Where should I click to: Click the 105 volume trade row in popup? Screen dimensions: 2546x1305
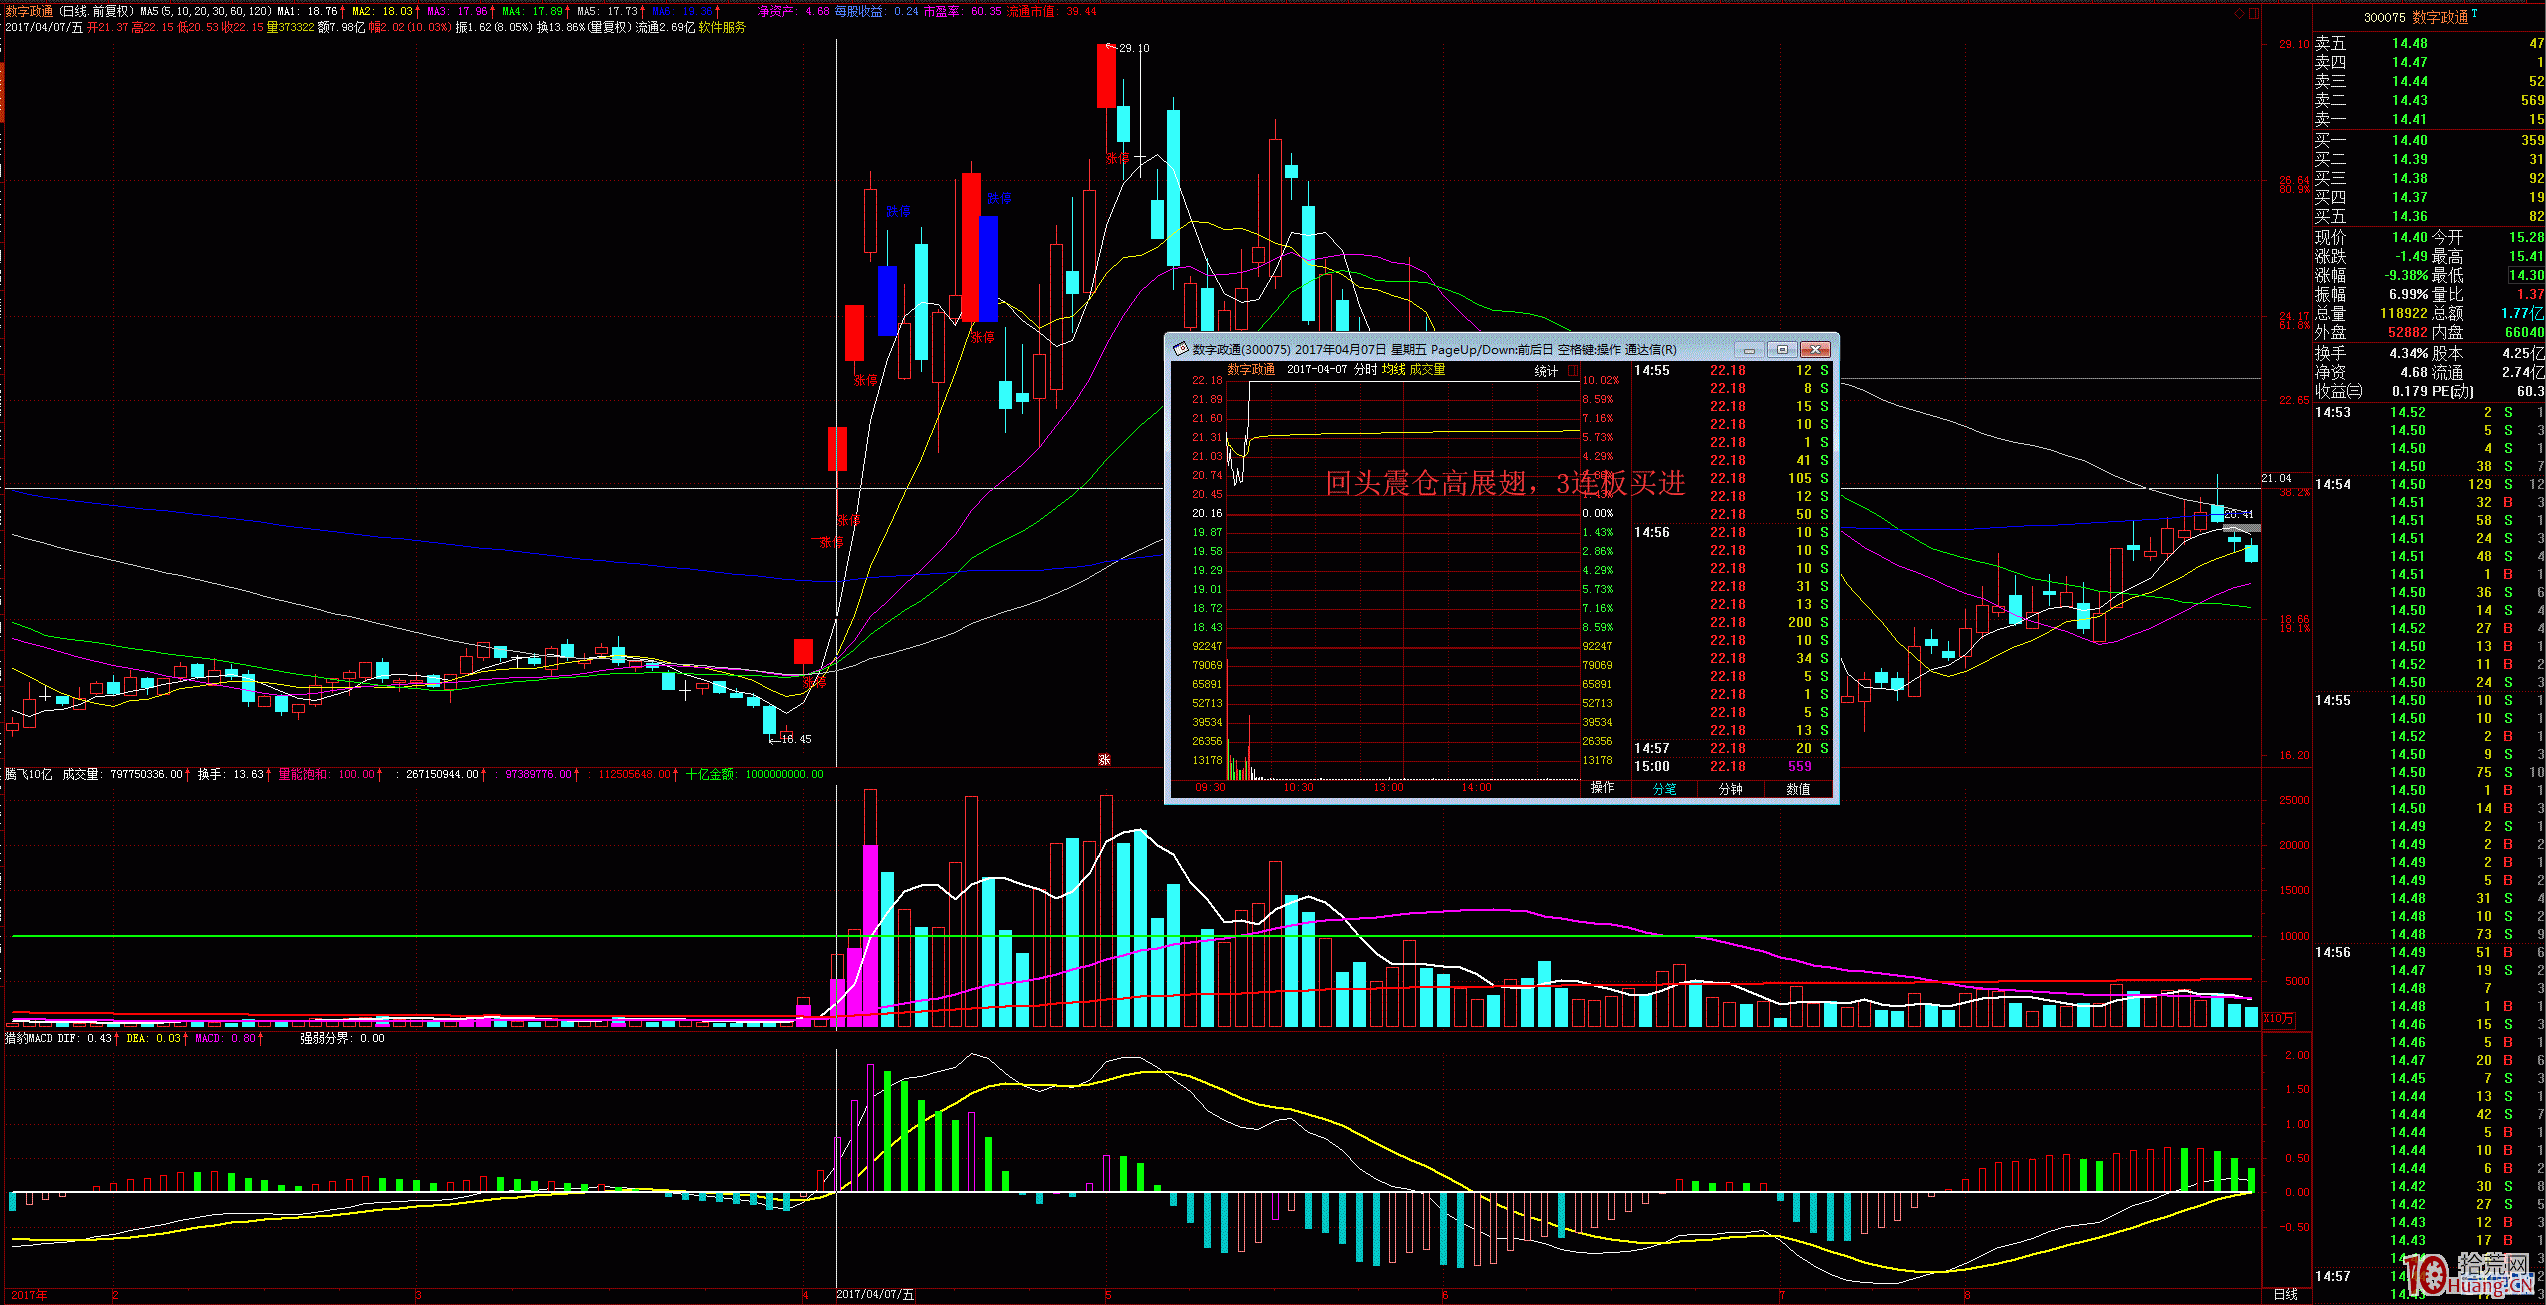1732,478
